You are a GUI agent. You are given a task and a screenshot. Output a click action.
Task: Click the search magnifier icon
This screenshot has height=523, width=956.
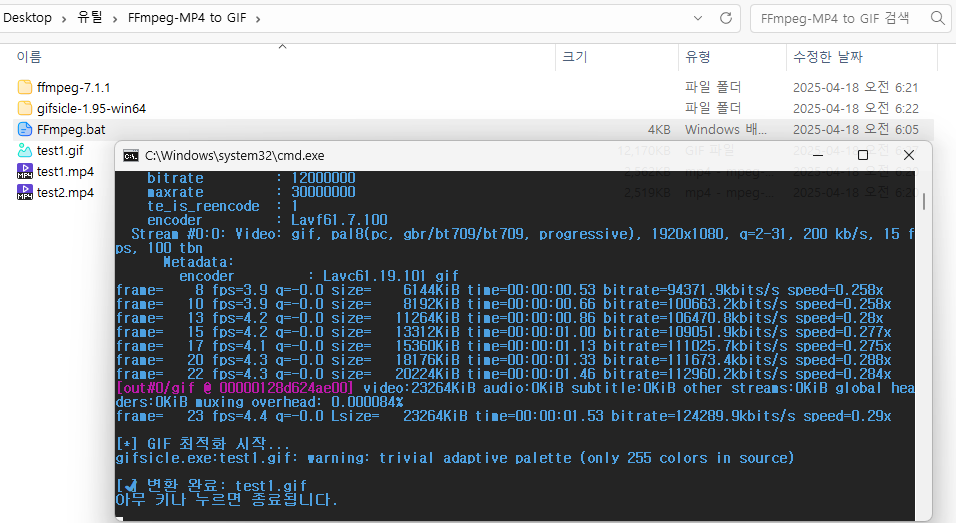tap(938, 18)
